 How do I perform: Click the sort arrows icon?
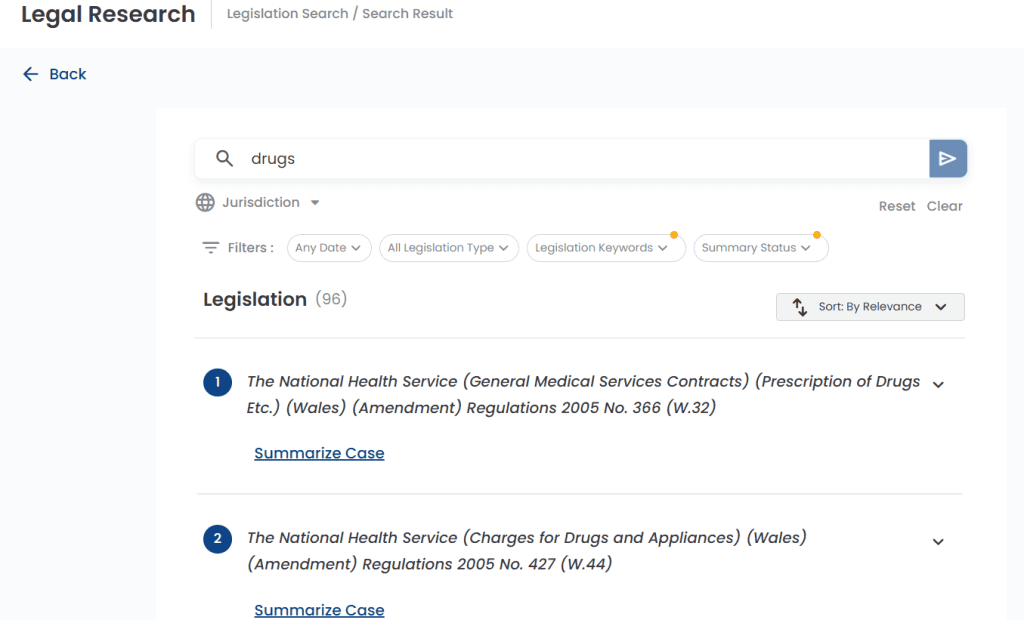tap(799, 307)
